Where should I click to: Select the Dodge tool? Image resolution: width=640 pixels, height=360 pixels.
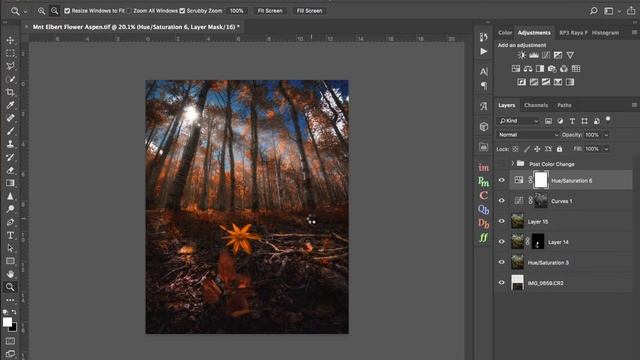point(10,209)
